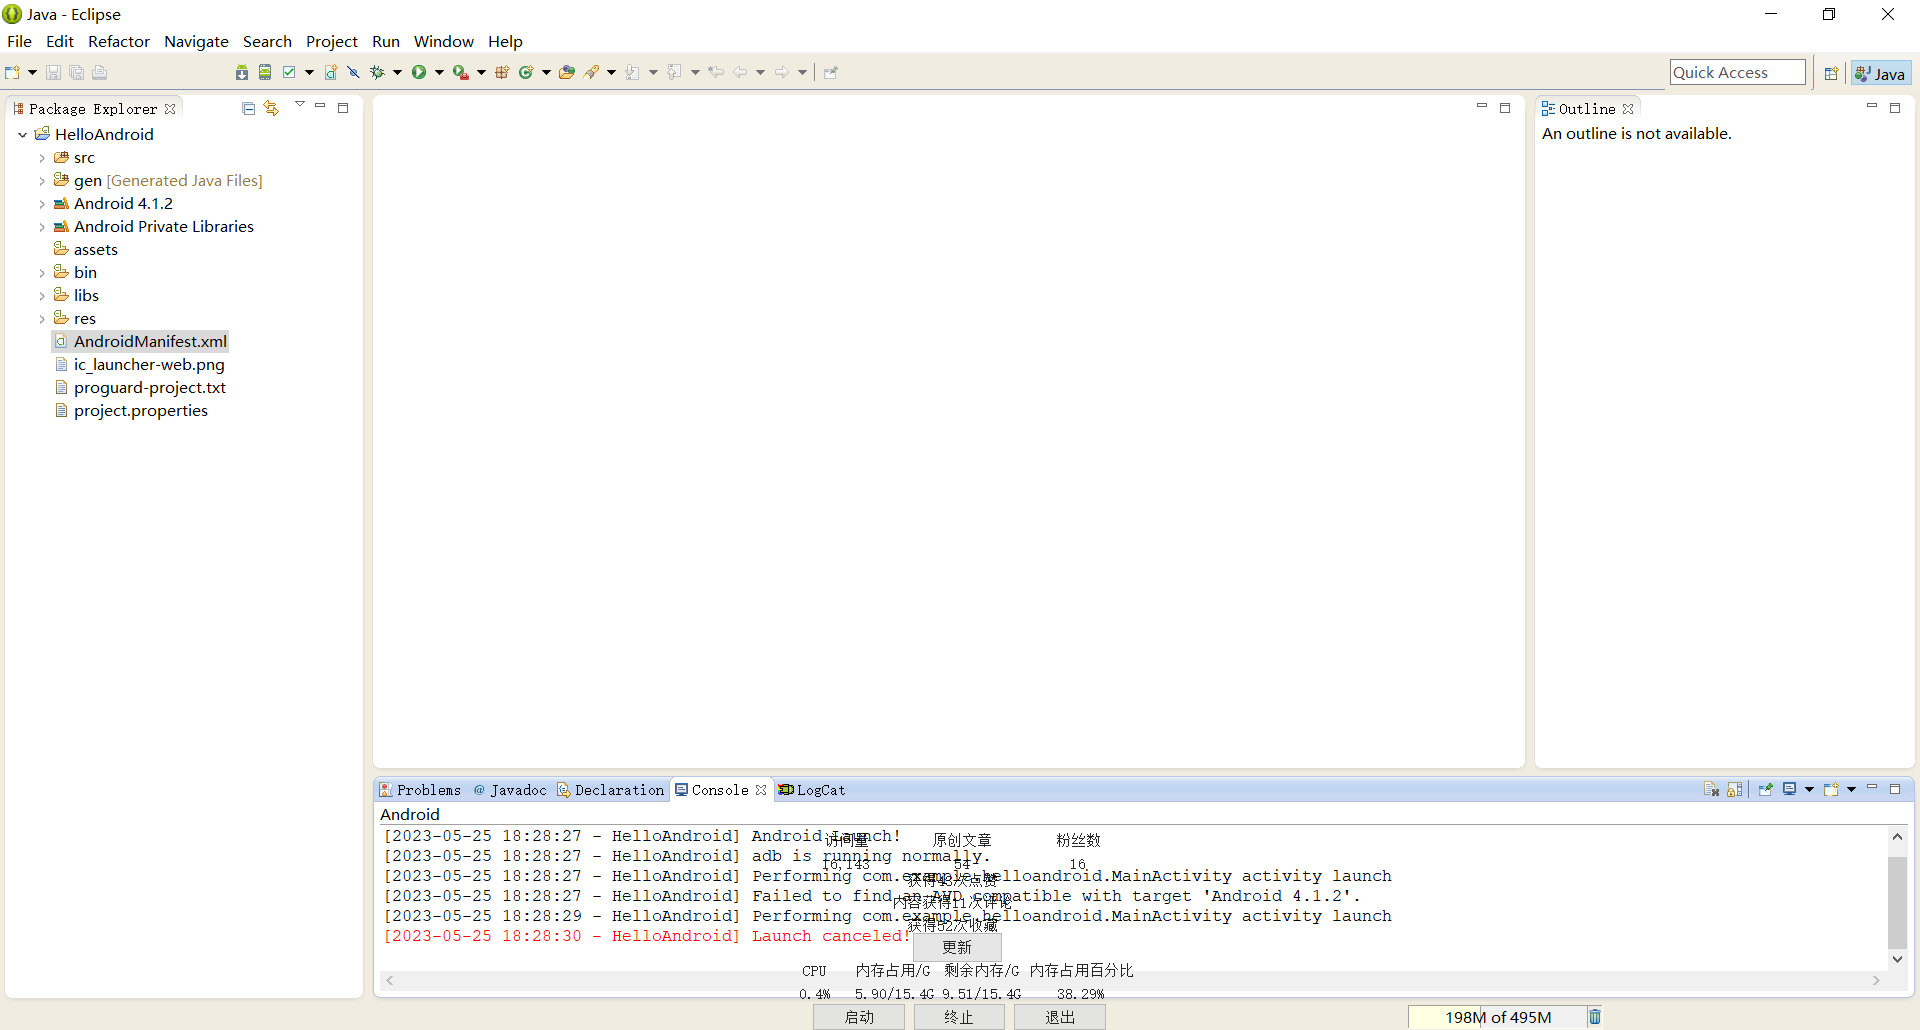Open the Navigate menu
Screen dimensions: 1920x1030
[x=196, y=41]
